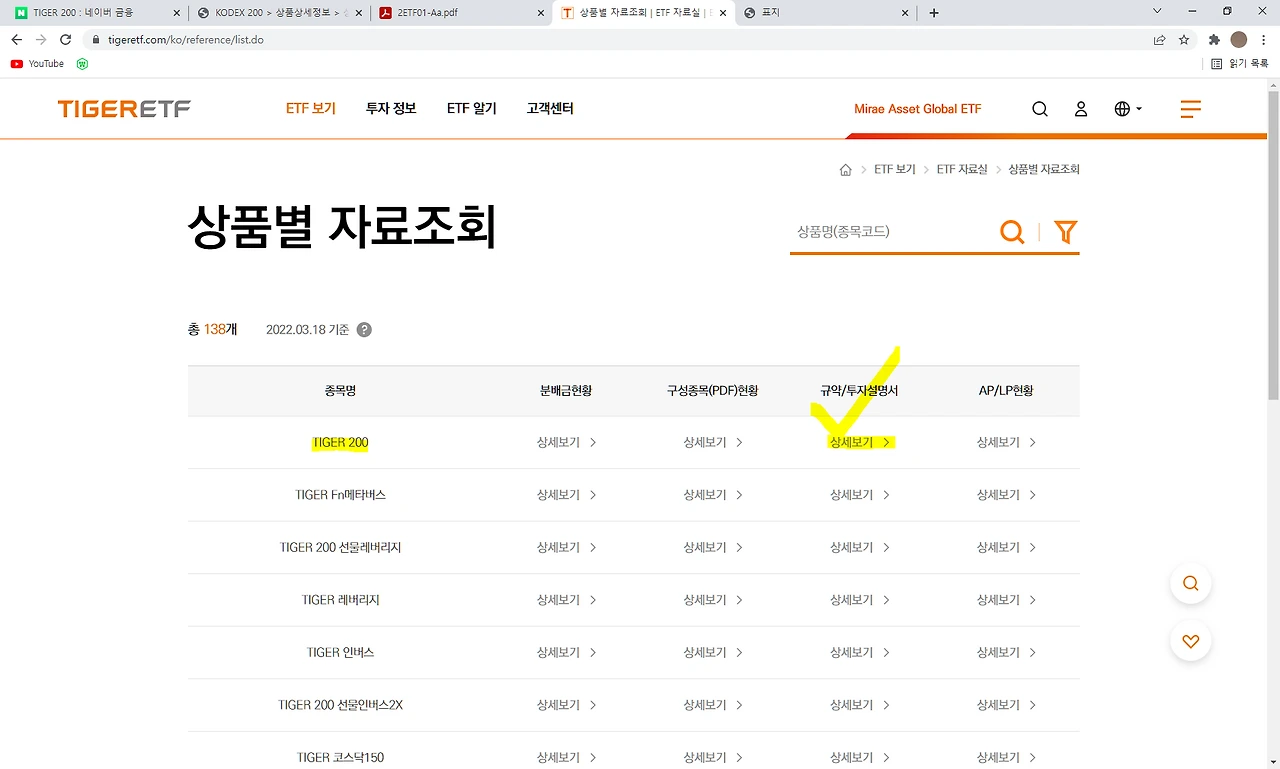Screen dimensions: 1280x769
Task: Click the address bar URL
Action: pos(186,40)
